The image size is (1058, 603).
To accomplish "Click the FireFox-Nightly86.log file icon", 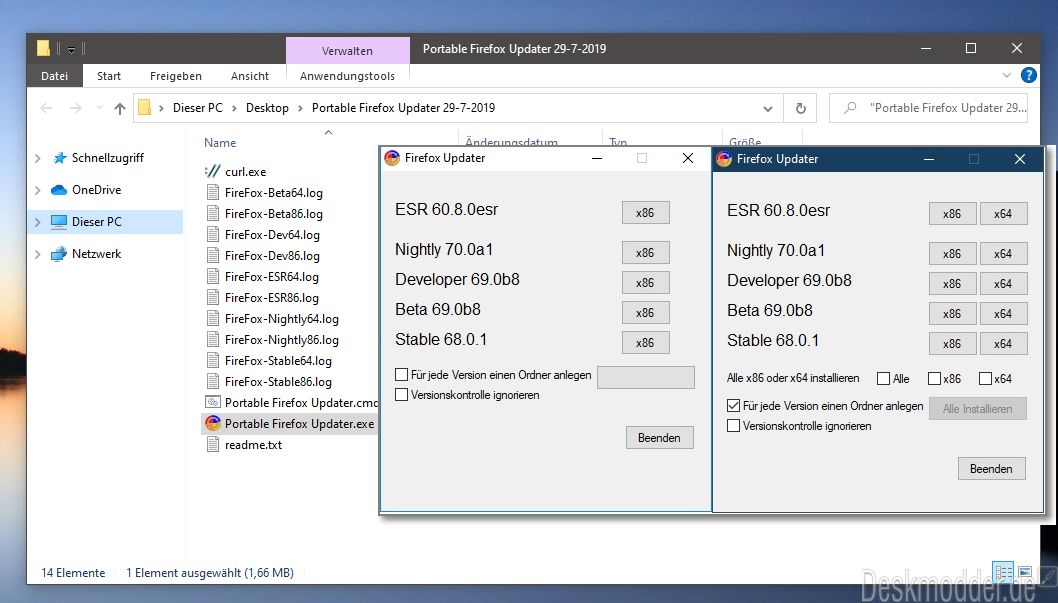I will click(213, 339).
